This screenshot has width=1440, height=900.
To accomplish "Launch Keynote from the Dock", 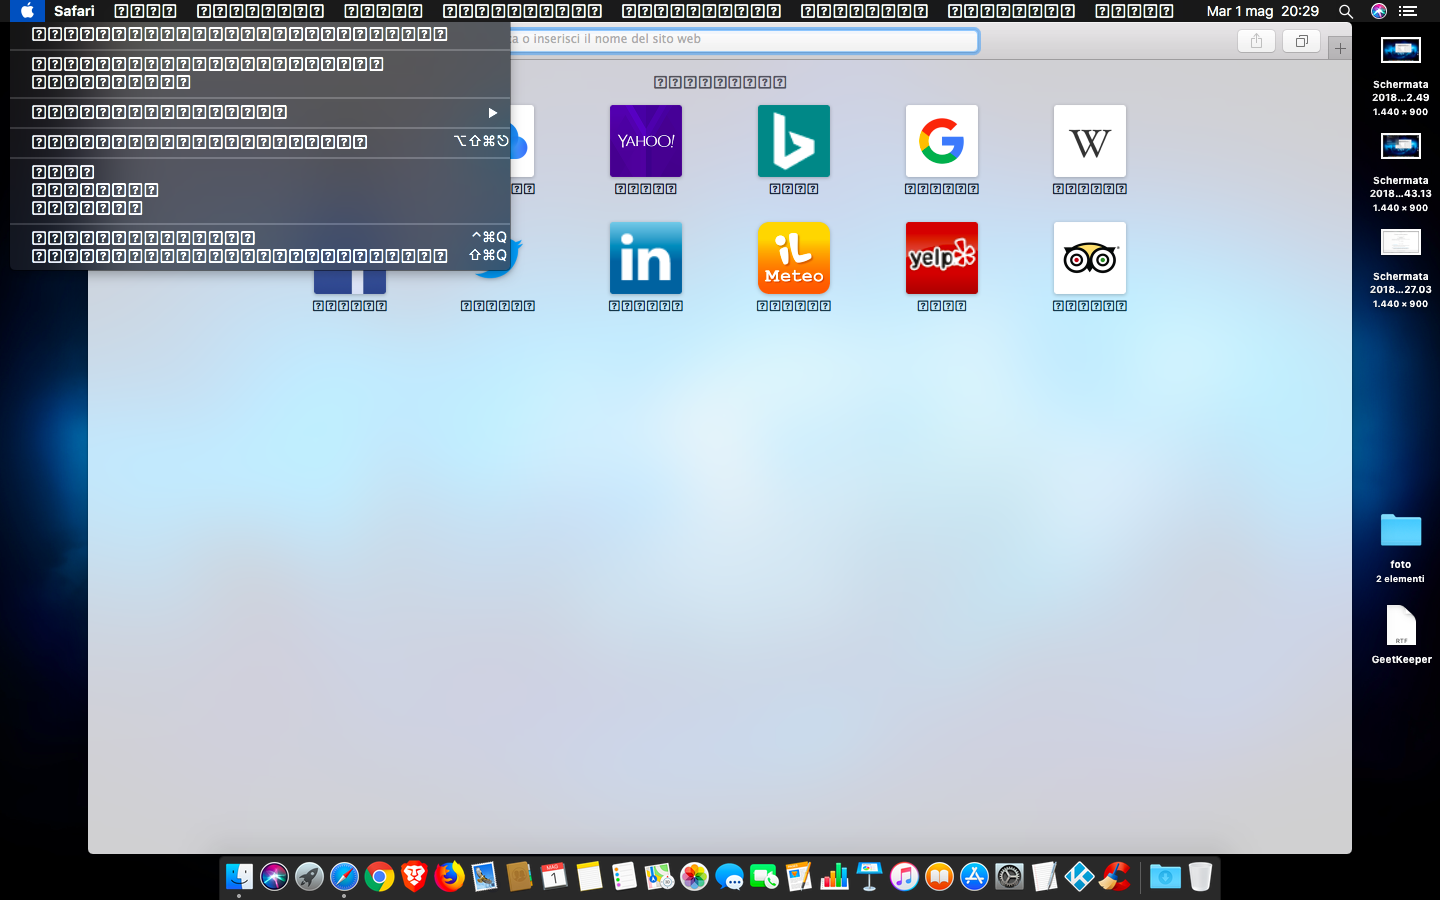I will [869, 877].
